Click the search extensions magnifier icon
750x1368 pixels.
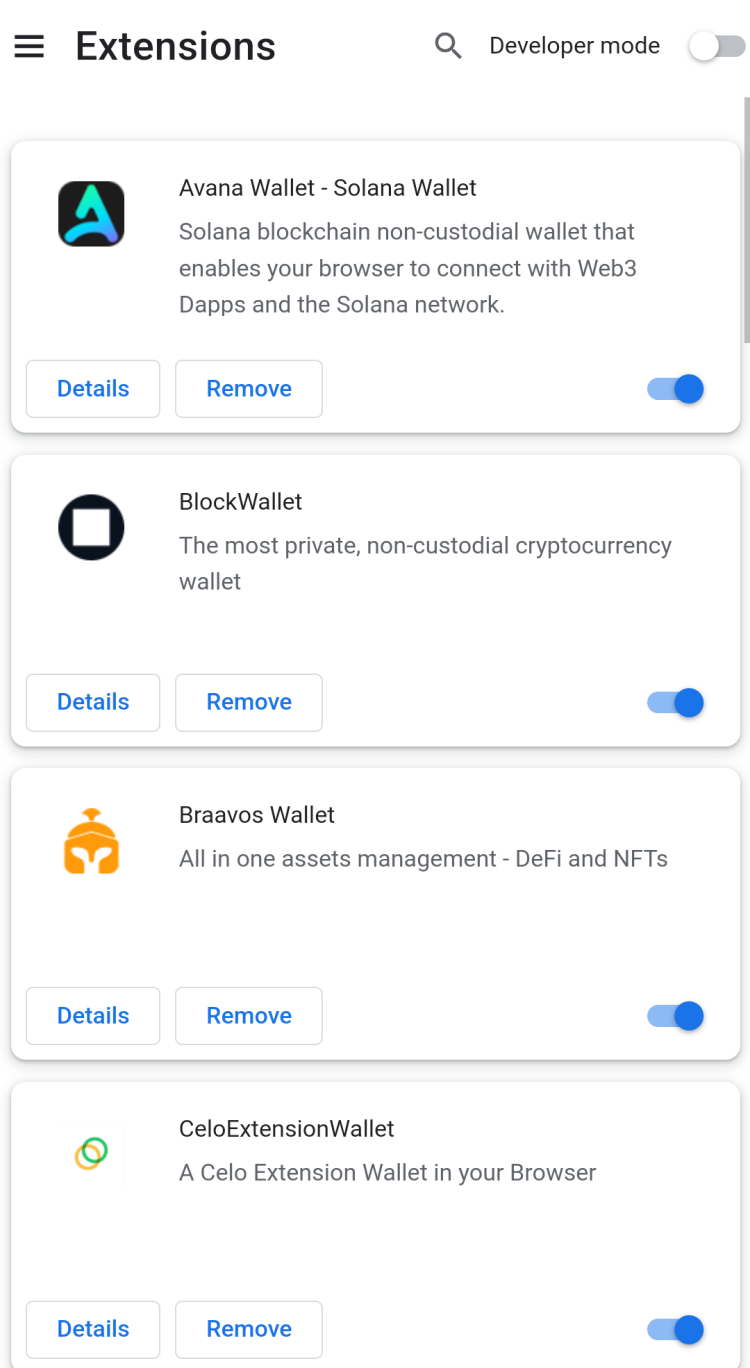pyautogui.click(x=448, y=46)
